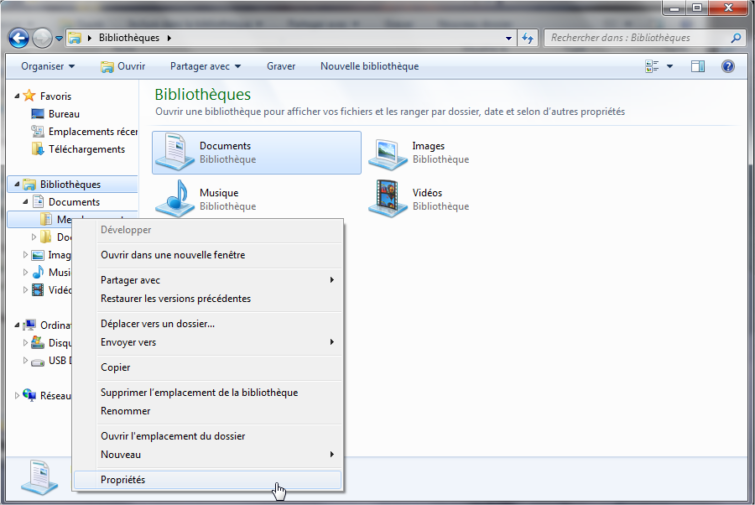This screenshot has width=755, height=505.
Task: Open the Organiser menu
Action: [48, 66]
